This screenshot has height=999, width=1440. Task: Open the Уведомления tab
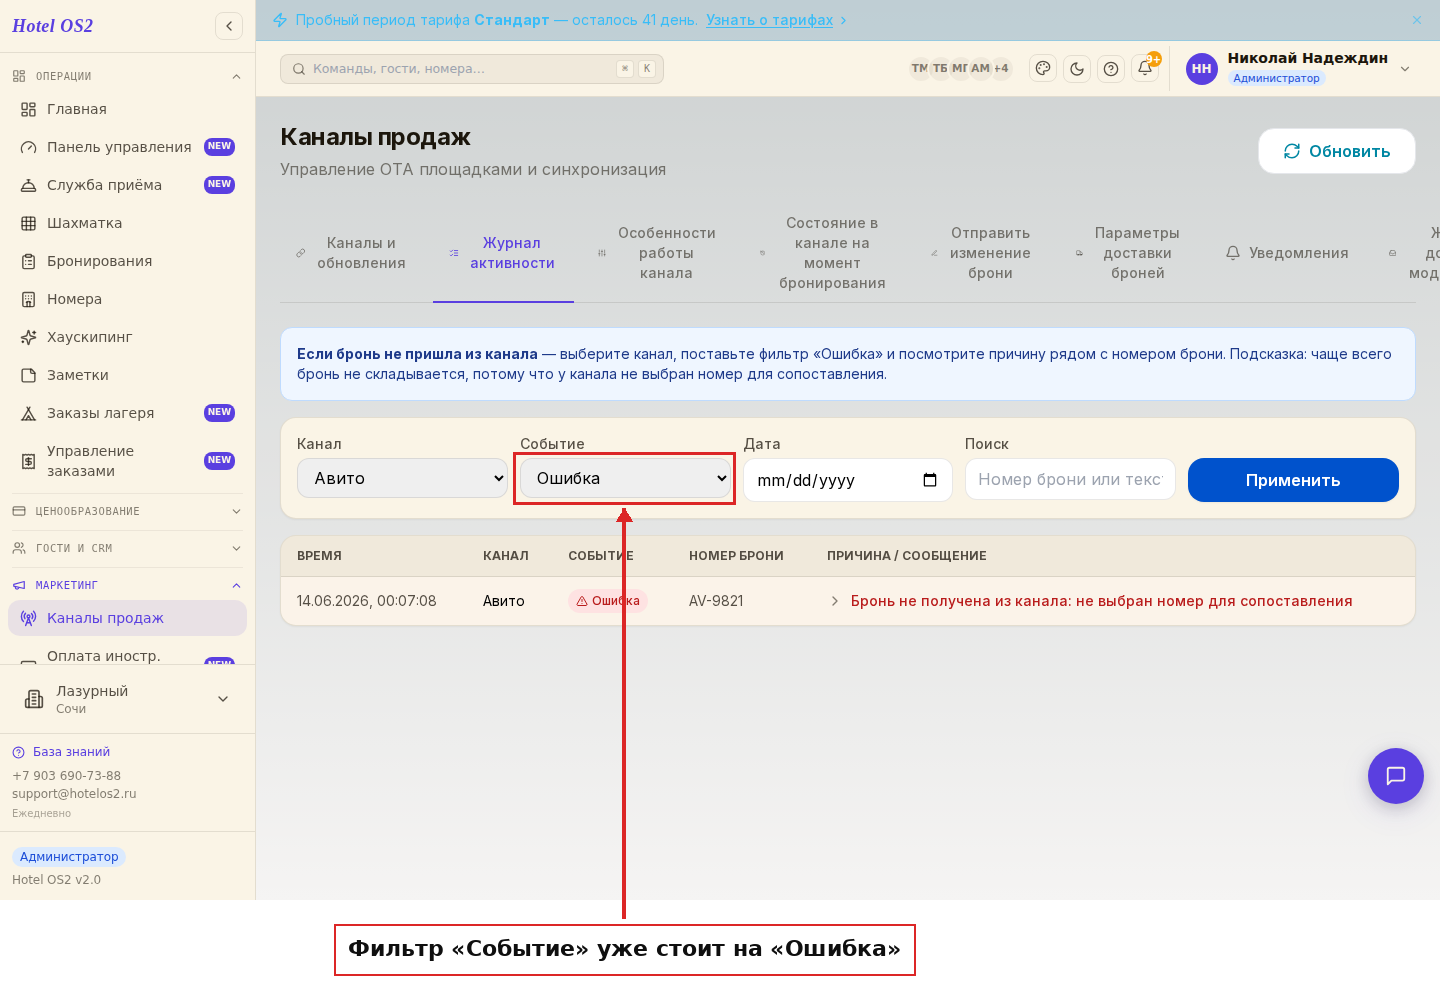click(1287, 253)
